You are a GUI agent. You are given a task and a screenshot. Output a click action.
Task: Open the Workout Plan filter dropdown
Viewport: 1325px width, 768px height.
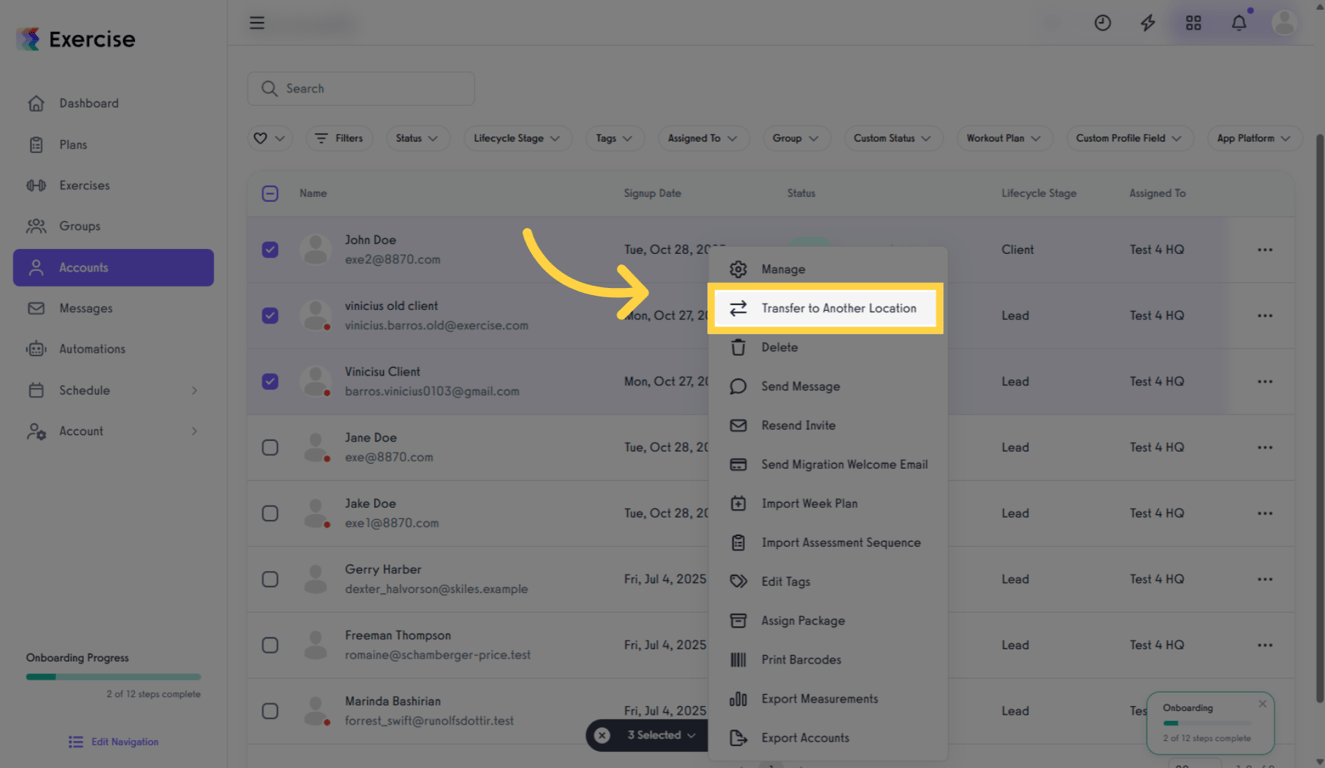pyautogui.click(x=1004, y=138)
